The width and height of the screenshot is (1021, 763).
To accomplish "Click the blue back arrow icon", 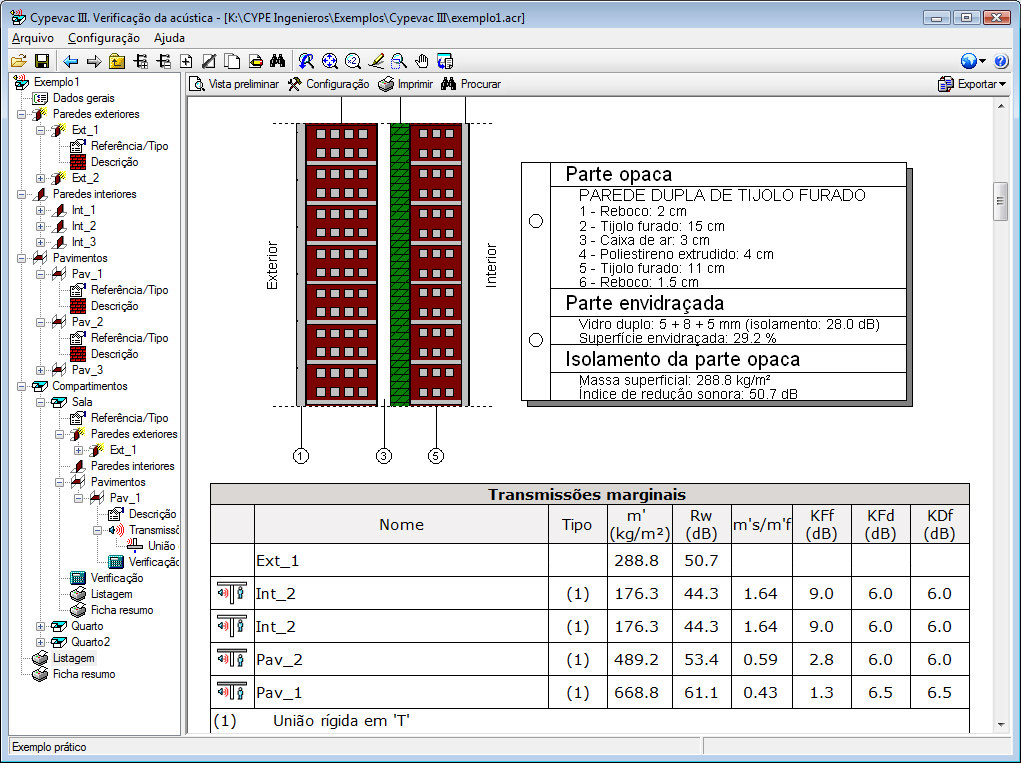I will (x=70, y=61).
